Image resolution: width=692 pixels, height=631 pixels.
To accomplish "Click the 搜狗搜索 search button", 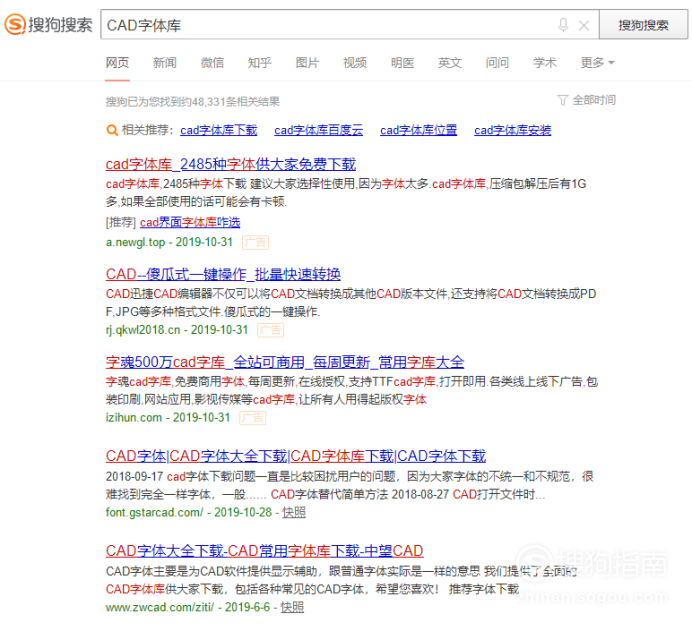I will (643, 25).
